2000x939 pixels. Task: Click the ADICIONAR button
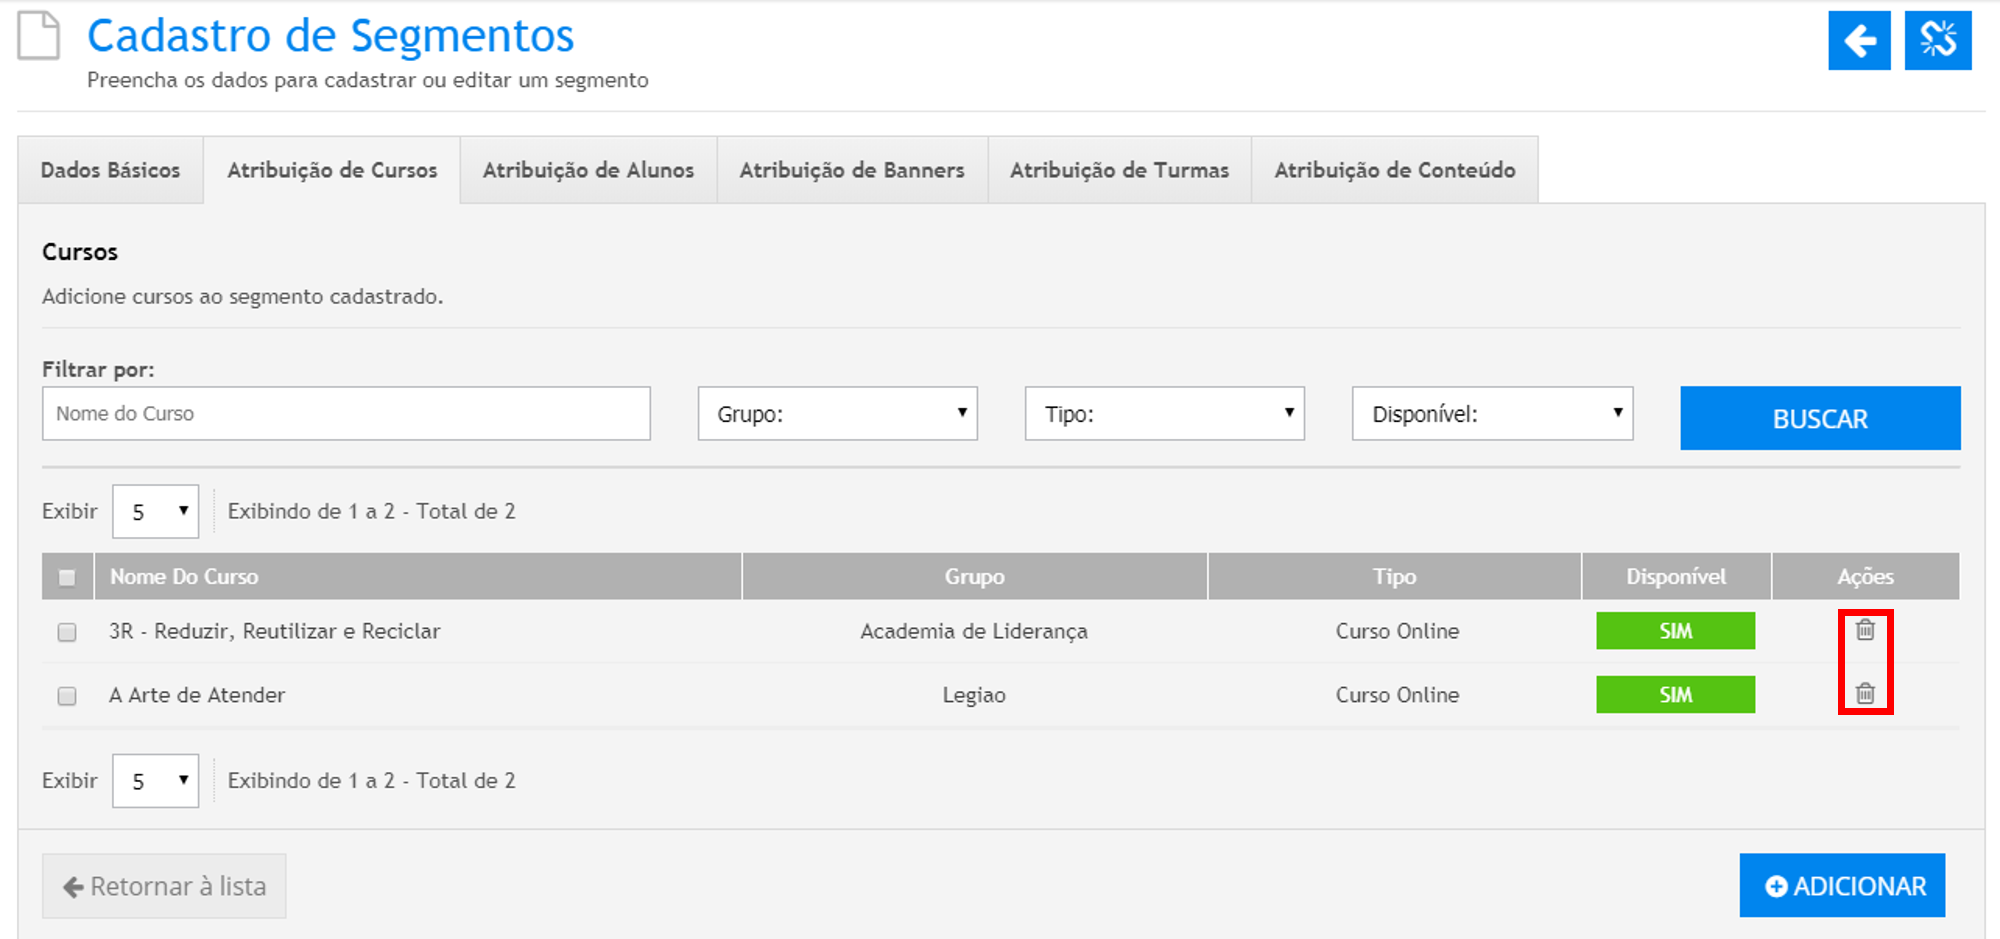point(1842,886)
